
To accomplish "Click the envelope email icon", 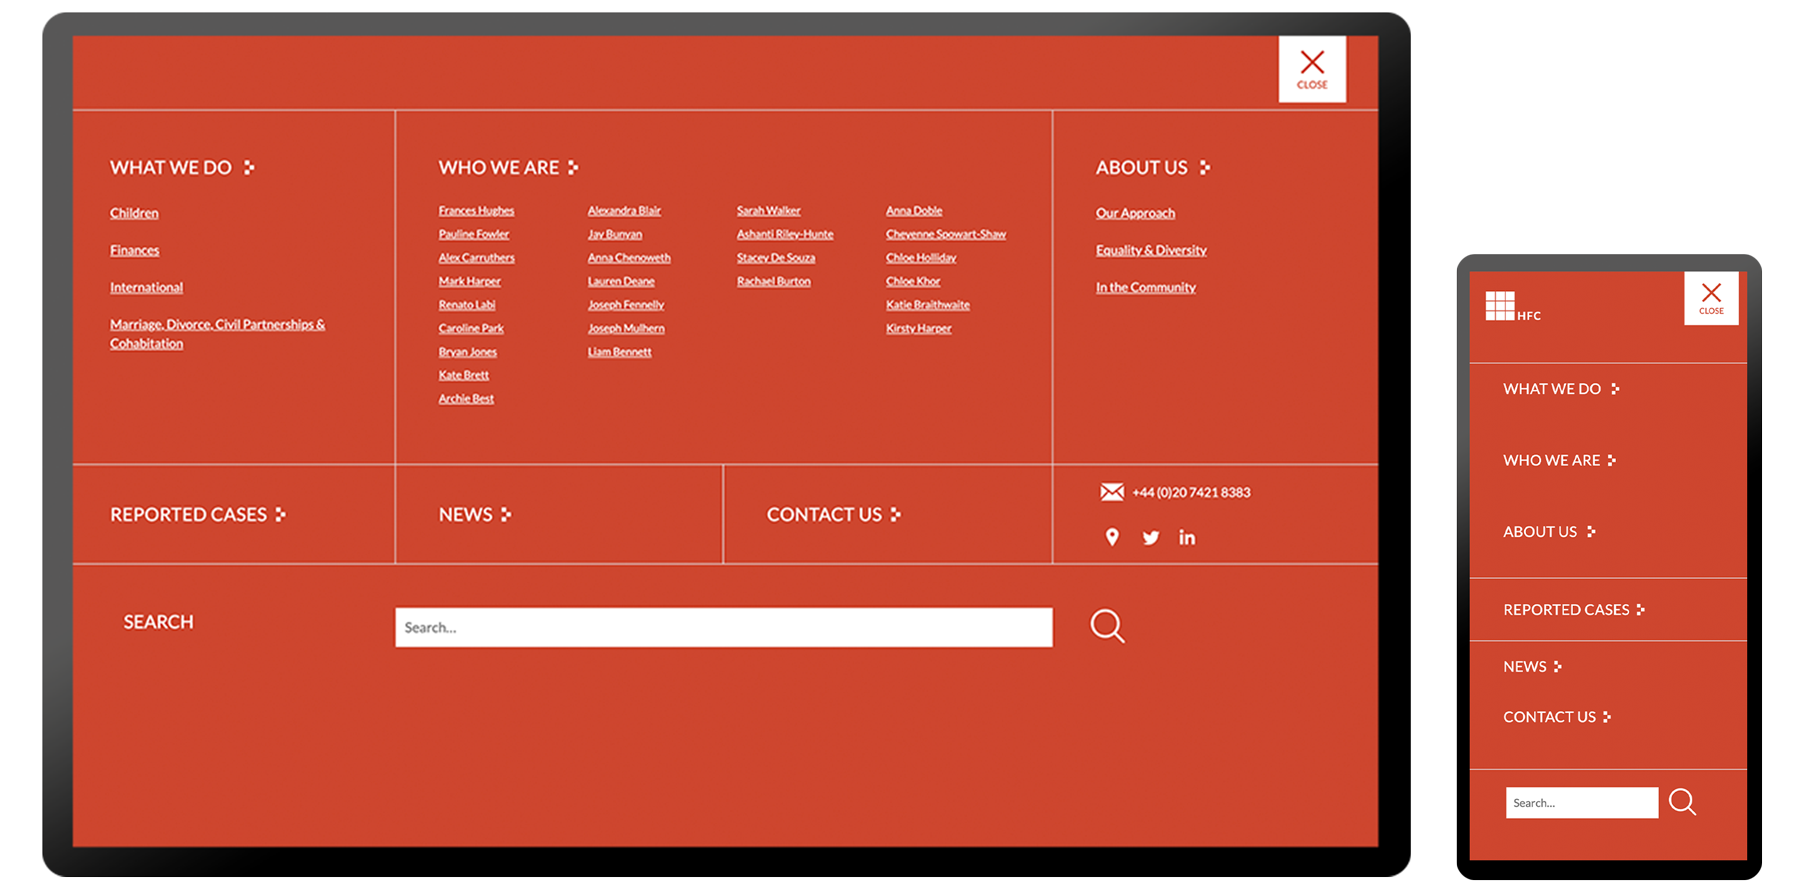I will [1112, 492].
